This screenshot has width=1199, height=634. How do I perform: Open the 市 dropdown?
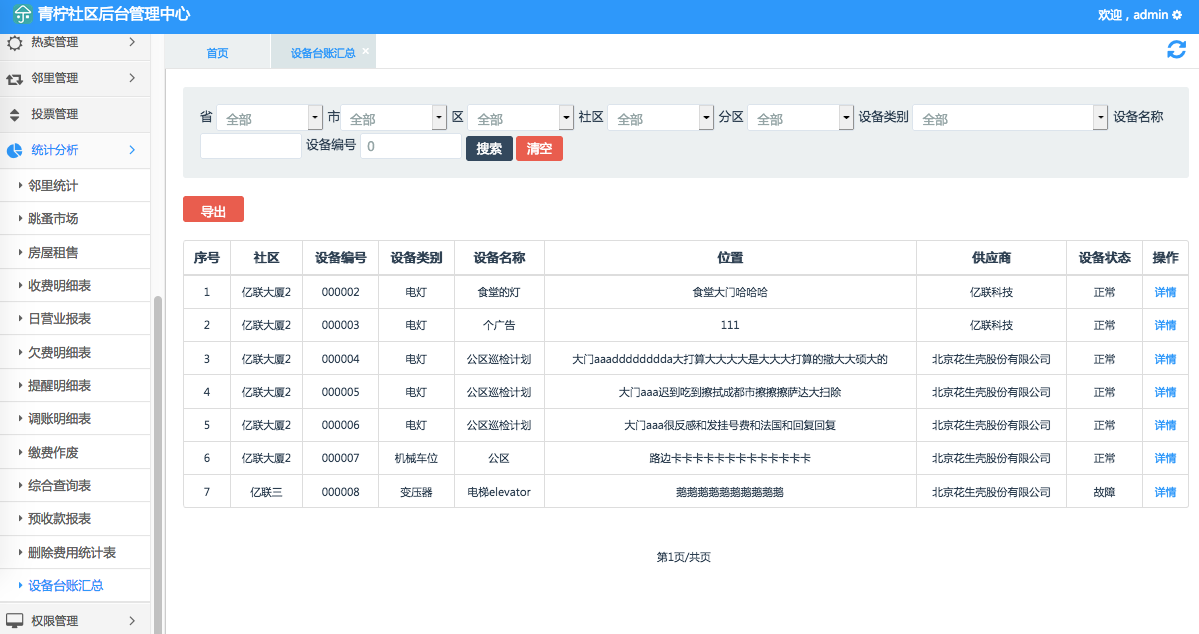pos(393,118)
